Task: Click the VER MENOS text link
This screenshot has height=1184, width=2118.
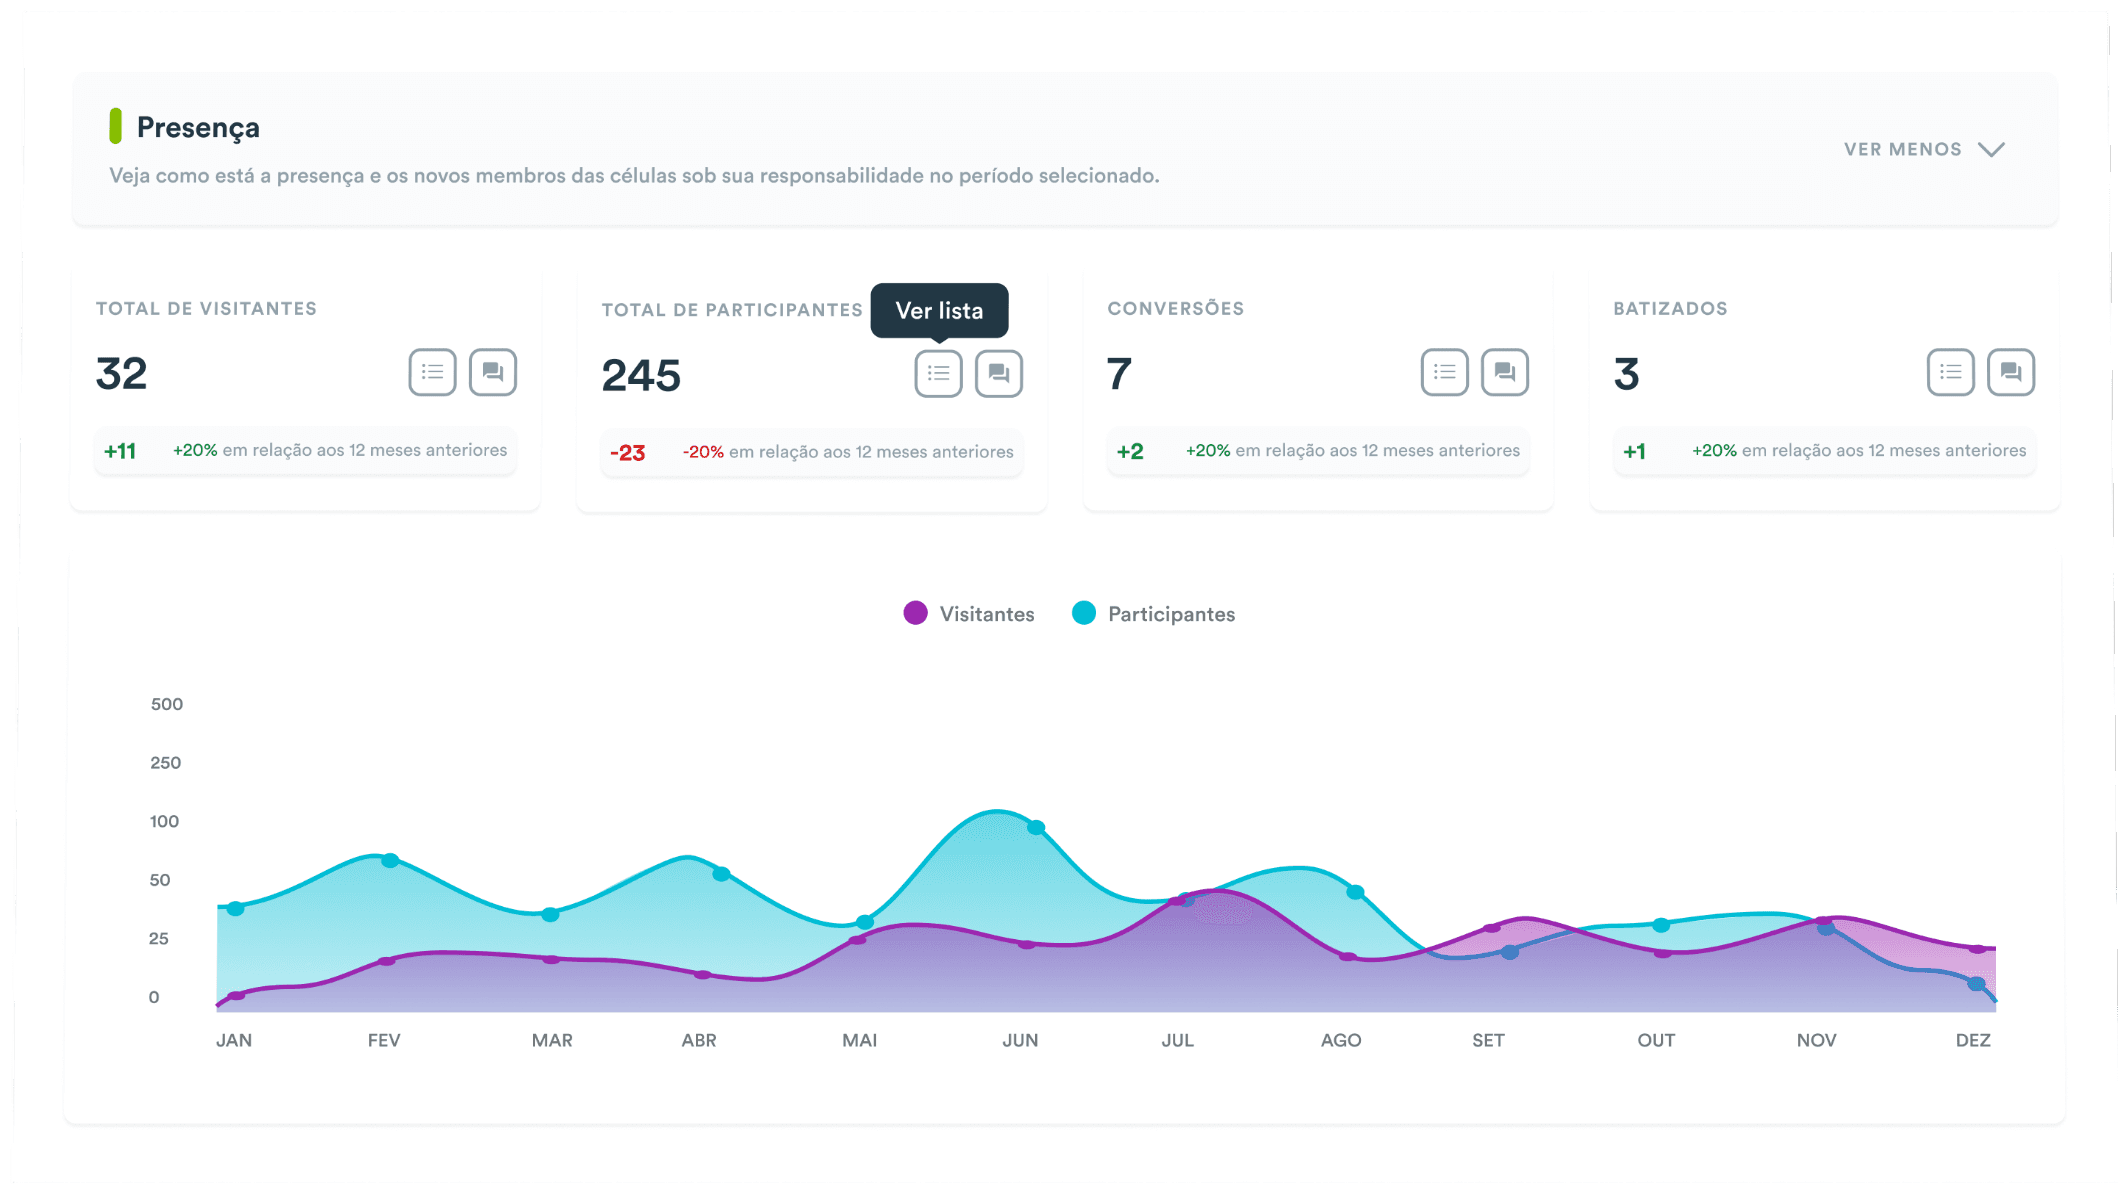Action: pyautogui.click(x=1902, y=149)
